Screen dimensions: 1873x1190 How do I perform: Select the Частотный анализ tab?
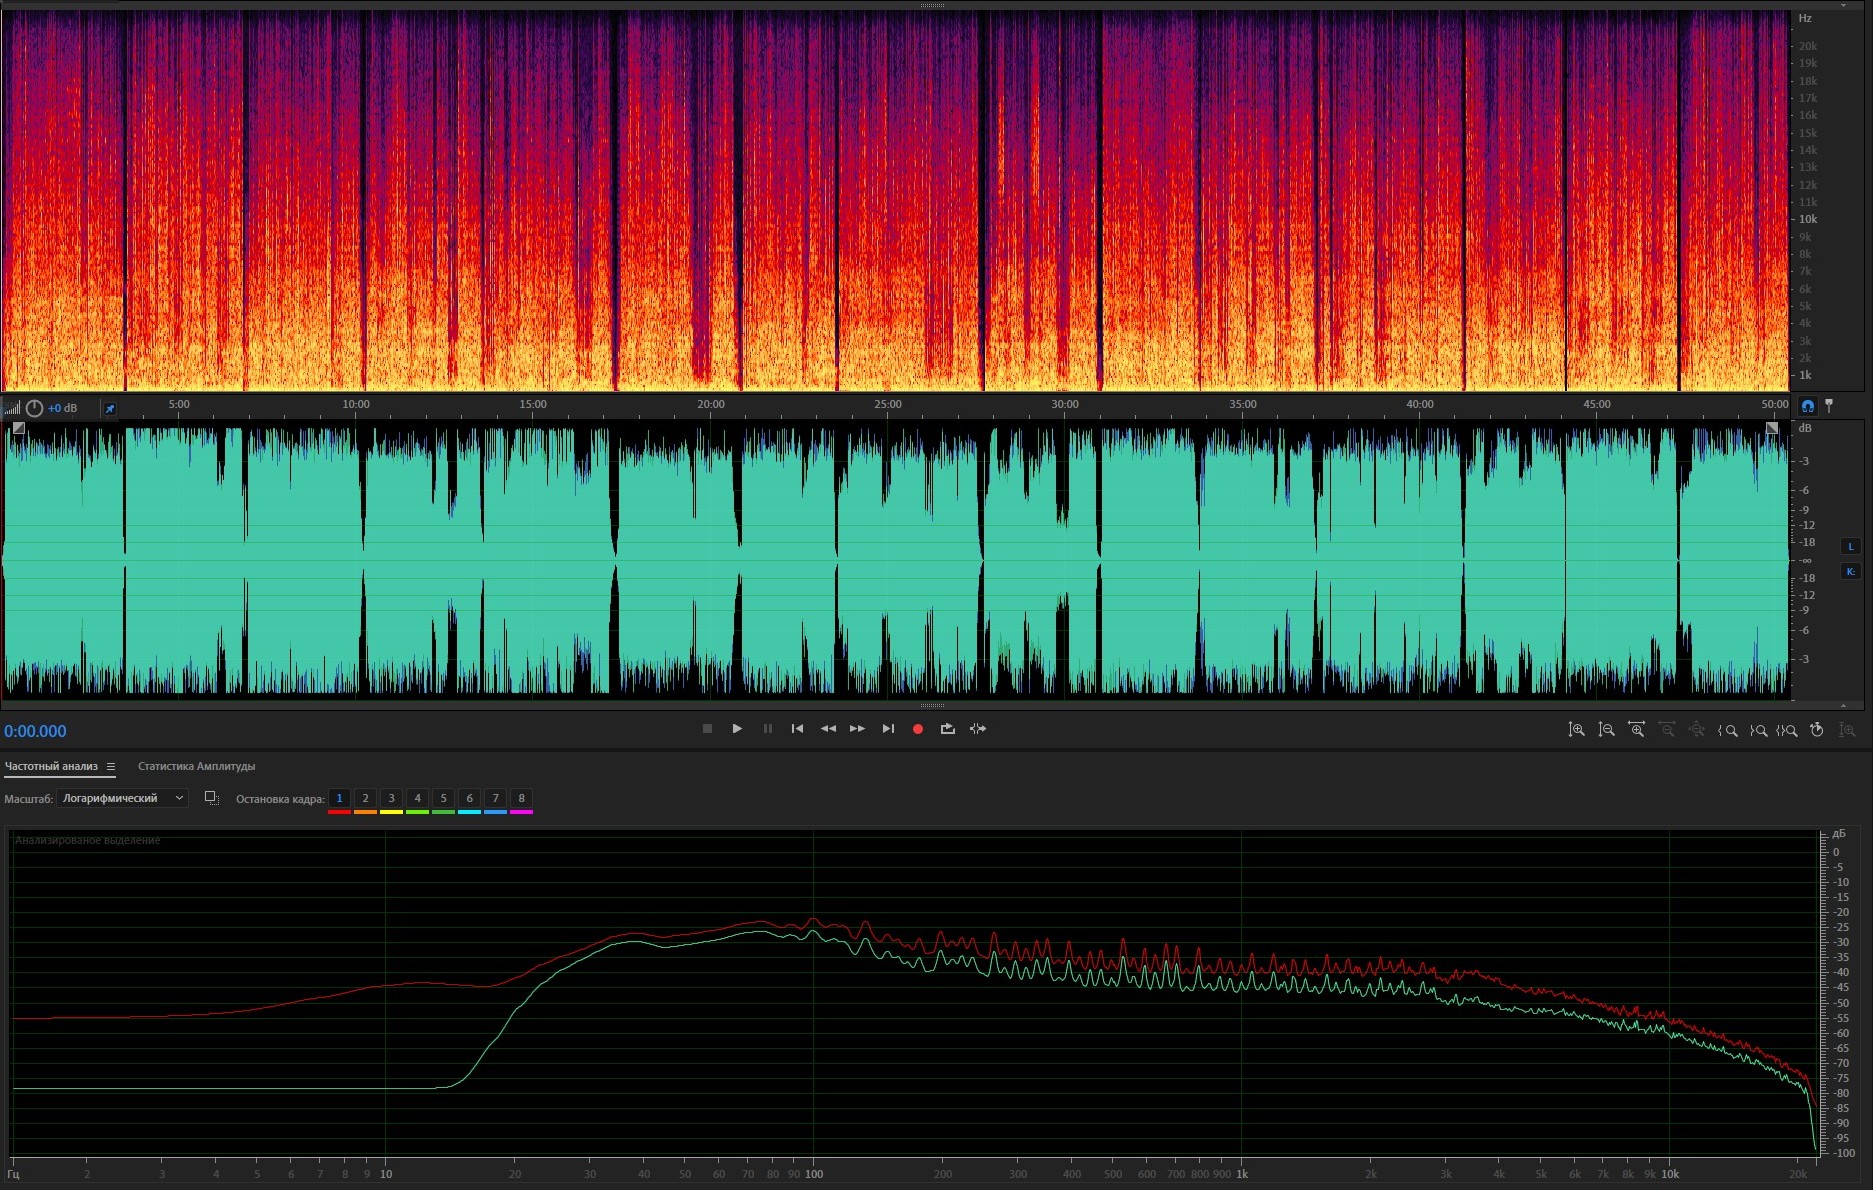51,767
